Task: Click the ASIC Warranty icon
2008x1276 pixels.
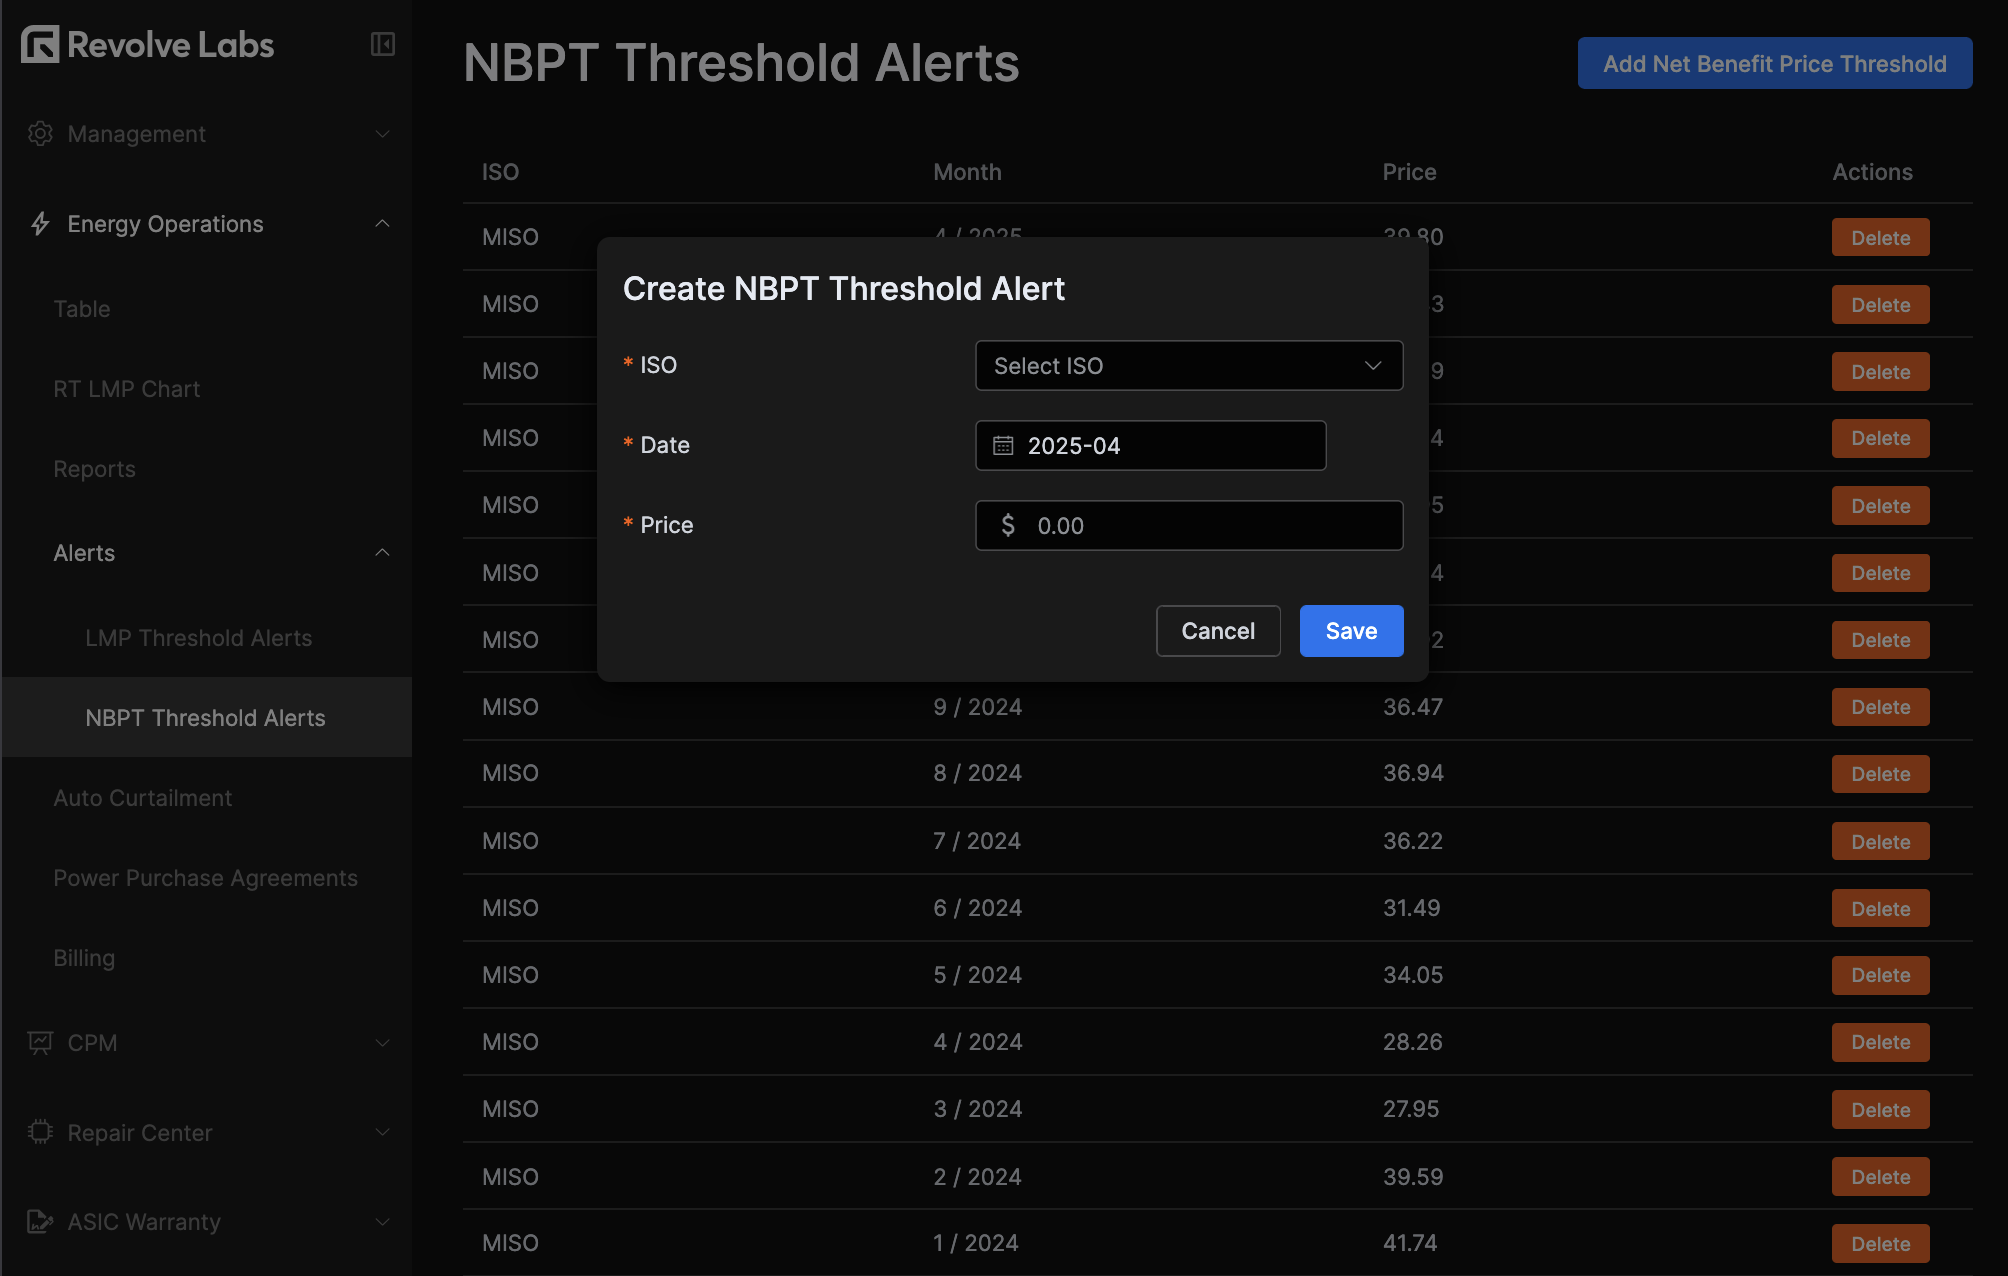Action: [x=40, y=1221]
